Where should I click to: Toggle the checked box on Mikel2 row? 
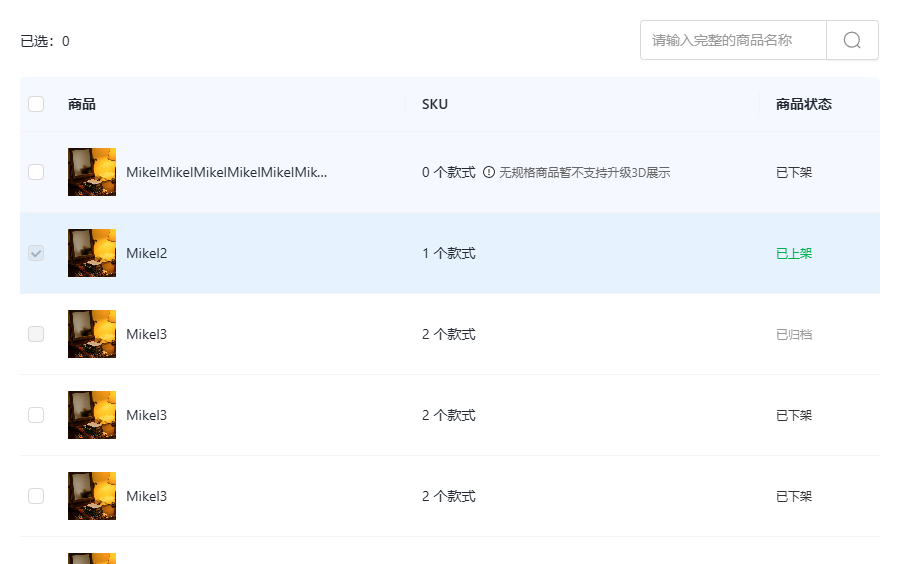click(x=36, y=253)
